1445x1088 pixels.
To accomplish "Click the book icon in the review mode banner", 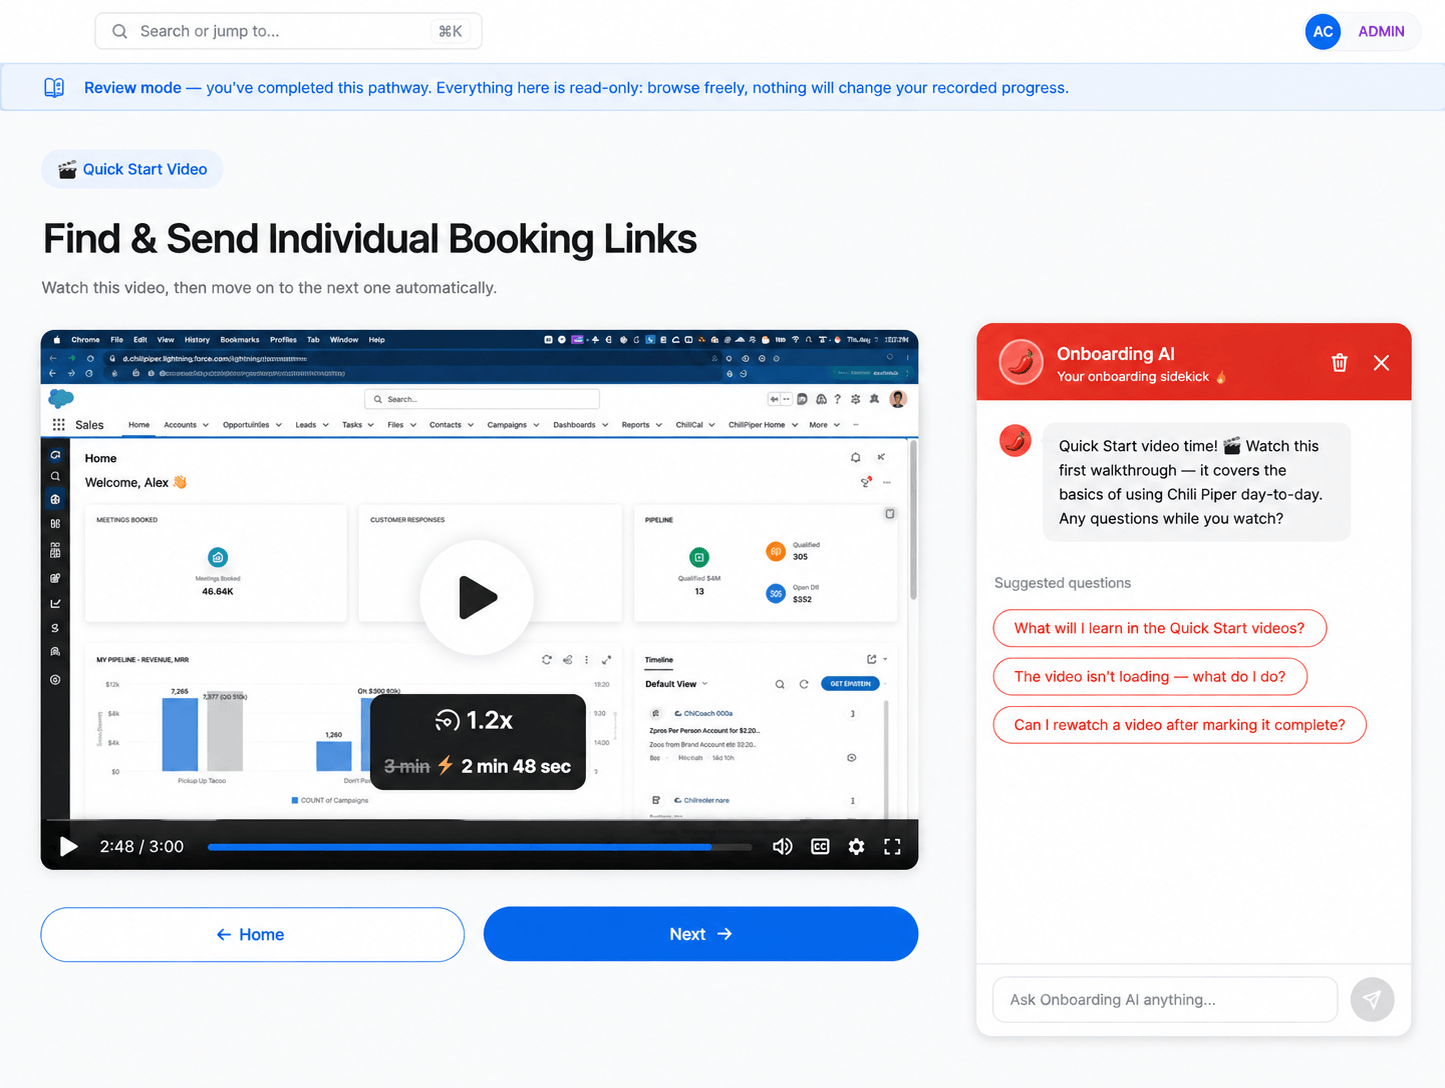I will click(x=54, y=88).
